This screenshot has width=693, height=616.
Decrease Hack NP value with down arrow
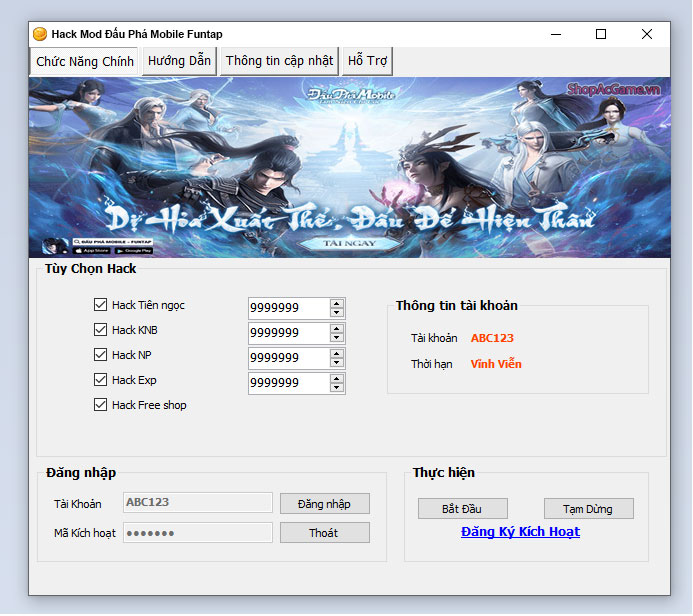pyautogui.click(x=337, y=363)
